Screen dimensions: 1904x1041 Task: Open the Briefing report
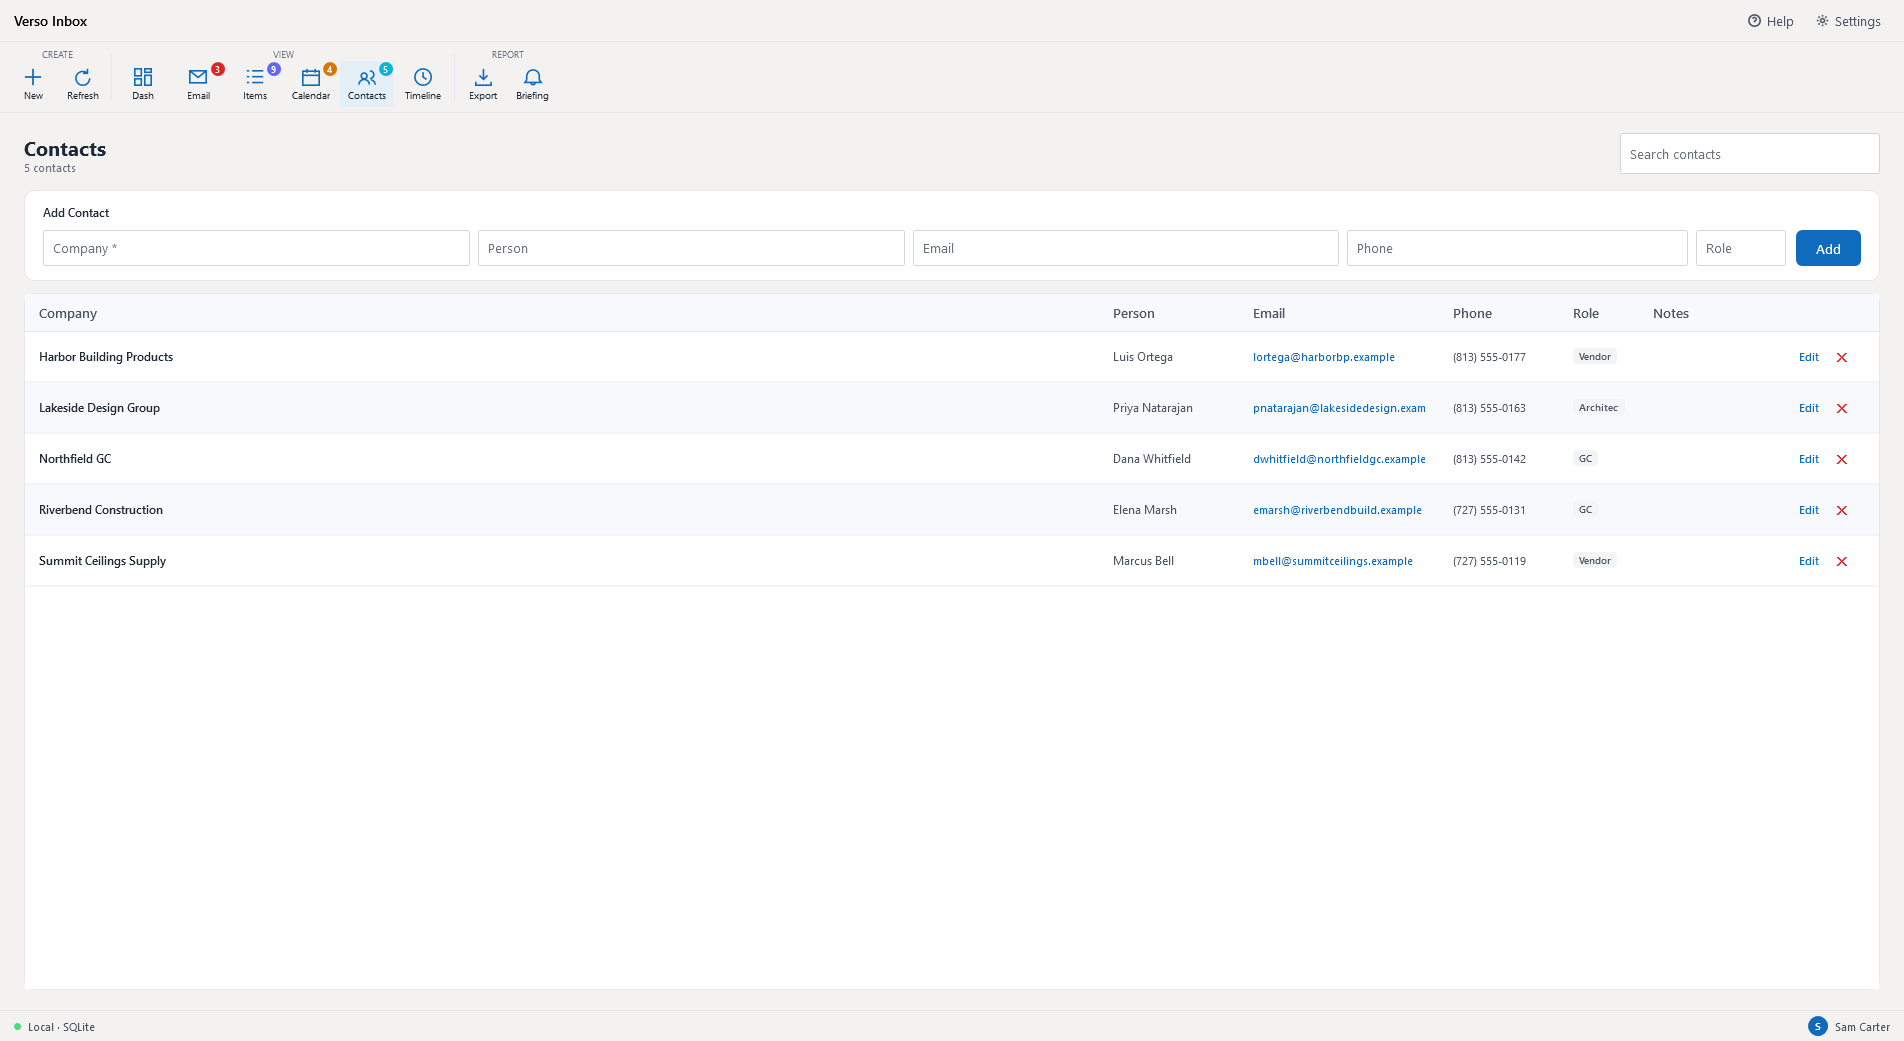coord(533,84)
